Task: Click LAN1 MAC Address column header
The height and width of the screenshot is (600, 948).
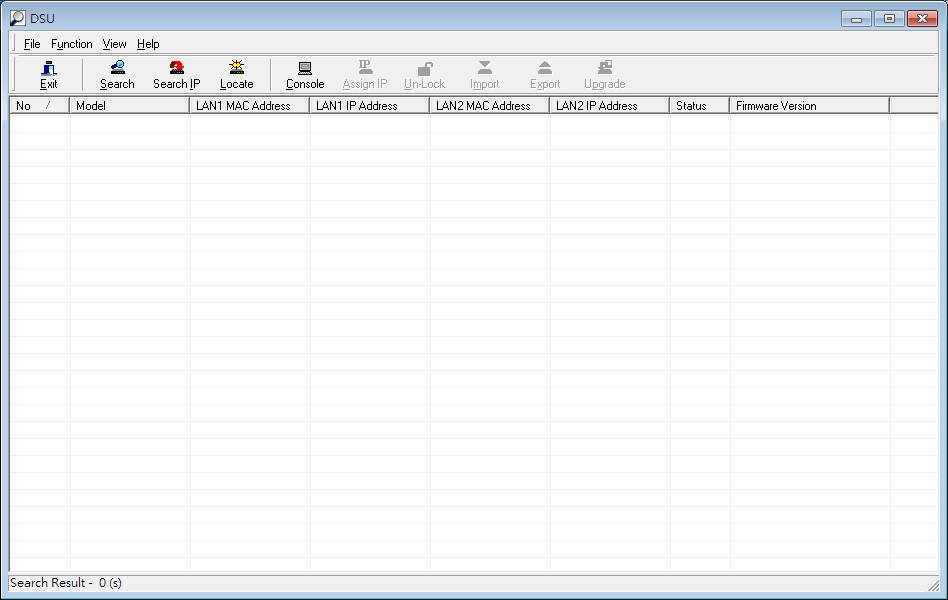Action: 250,106
